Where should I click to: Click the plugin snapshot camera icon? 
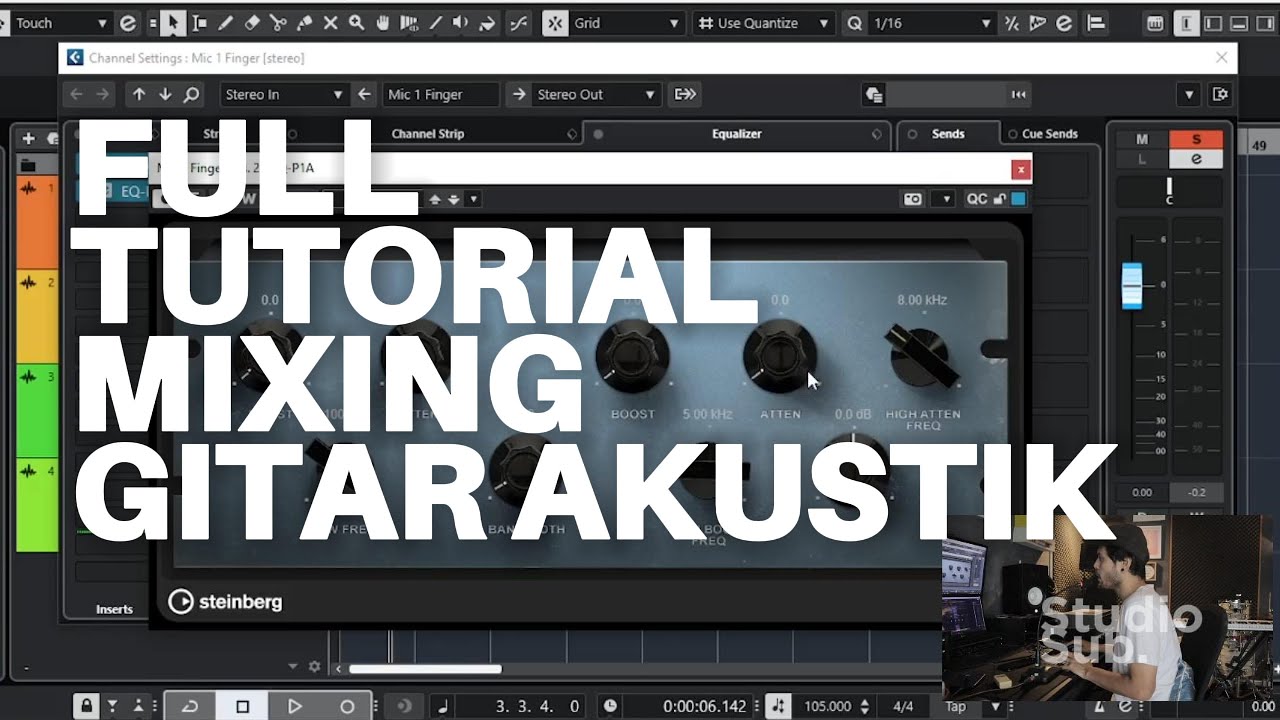click(x=912, y=199)
